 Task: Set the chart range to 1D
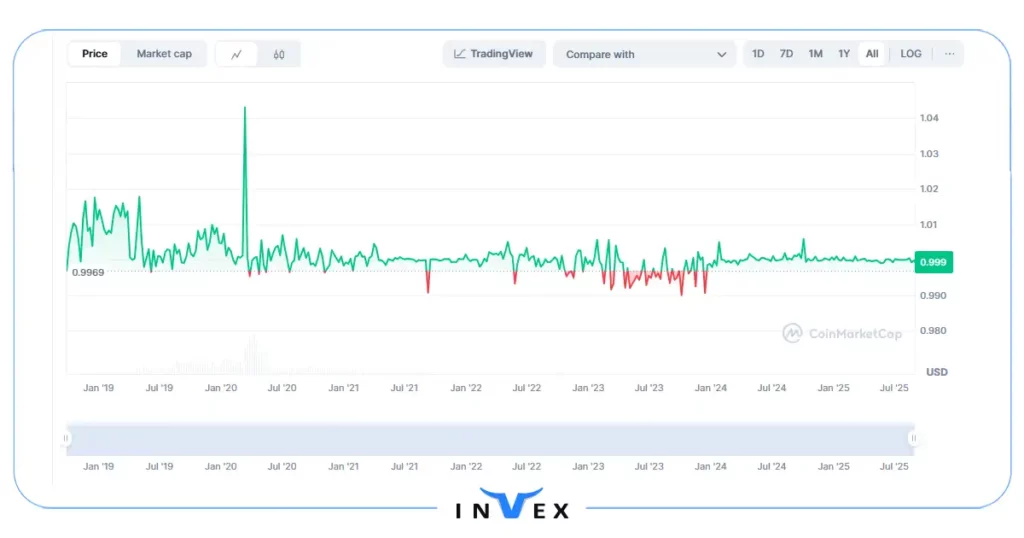(x=758, y=54)
